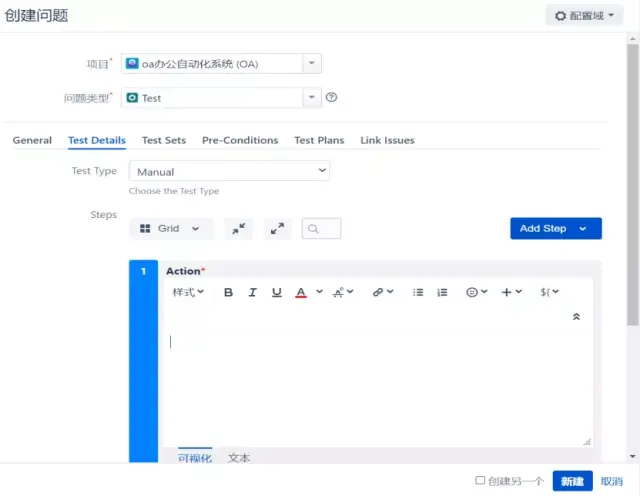The width and height of the screenshot is (640, 496).
Task: Switch to the Link Issues tab
Action: coord(387,140)
